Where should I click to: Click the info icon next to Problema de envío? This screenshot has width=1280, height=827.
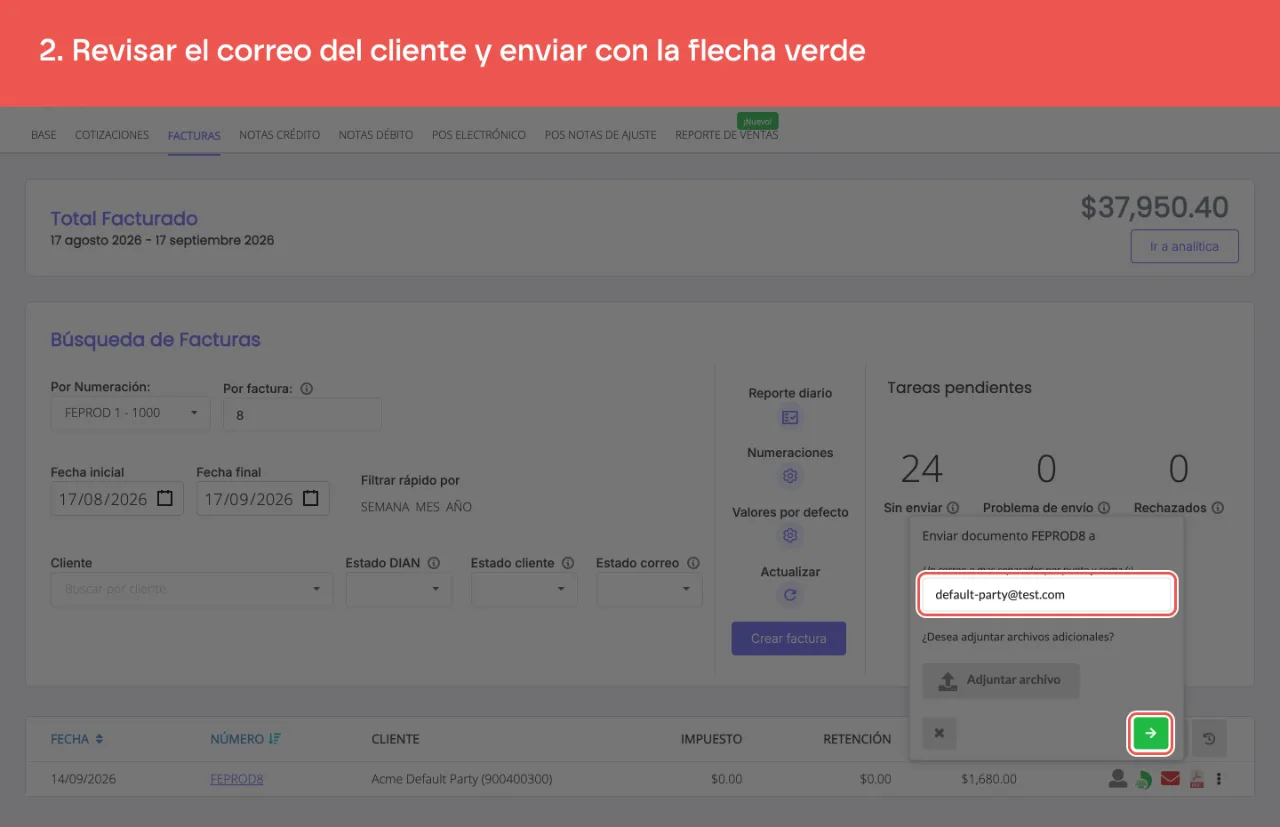pos(1104,508)
